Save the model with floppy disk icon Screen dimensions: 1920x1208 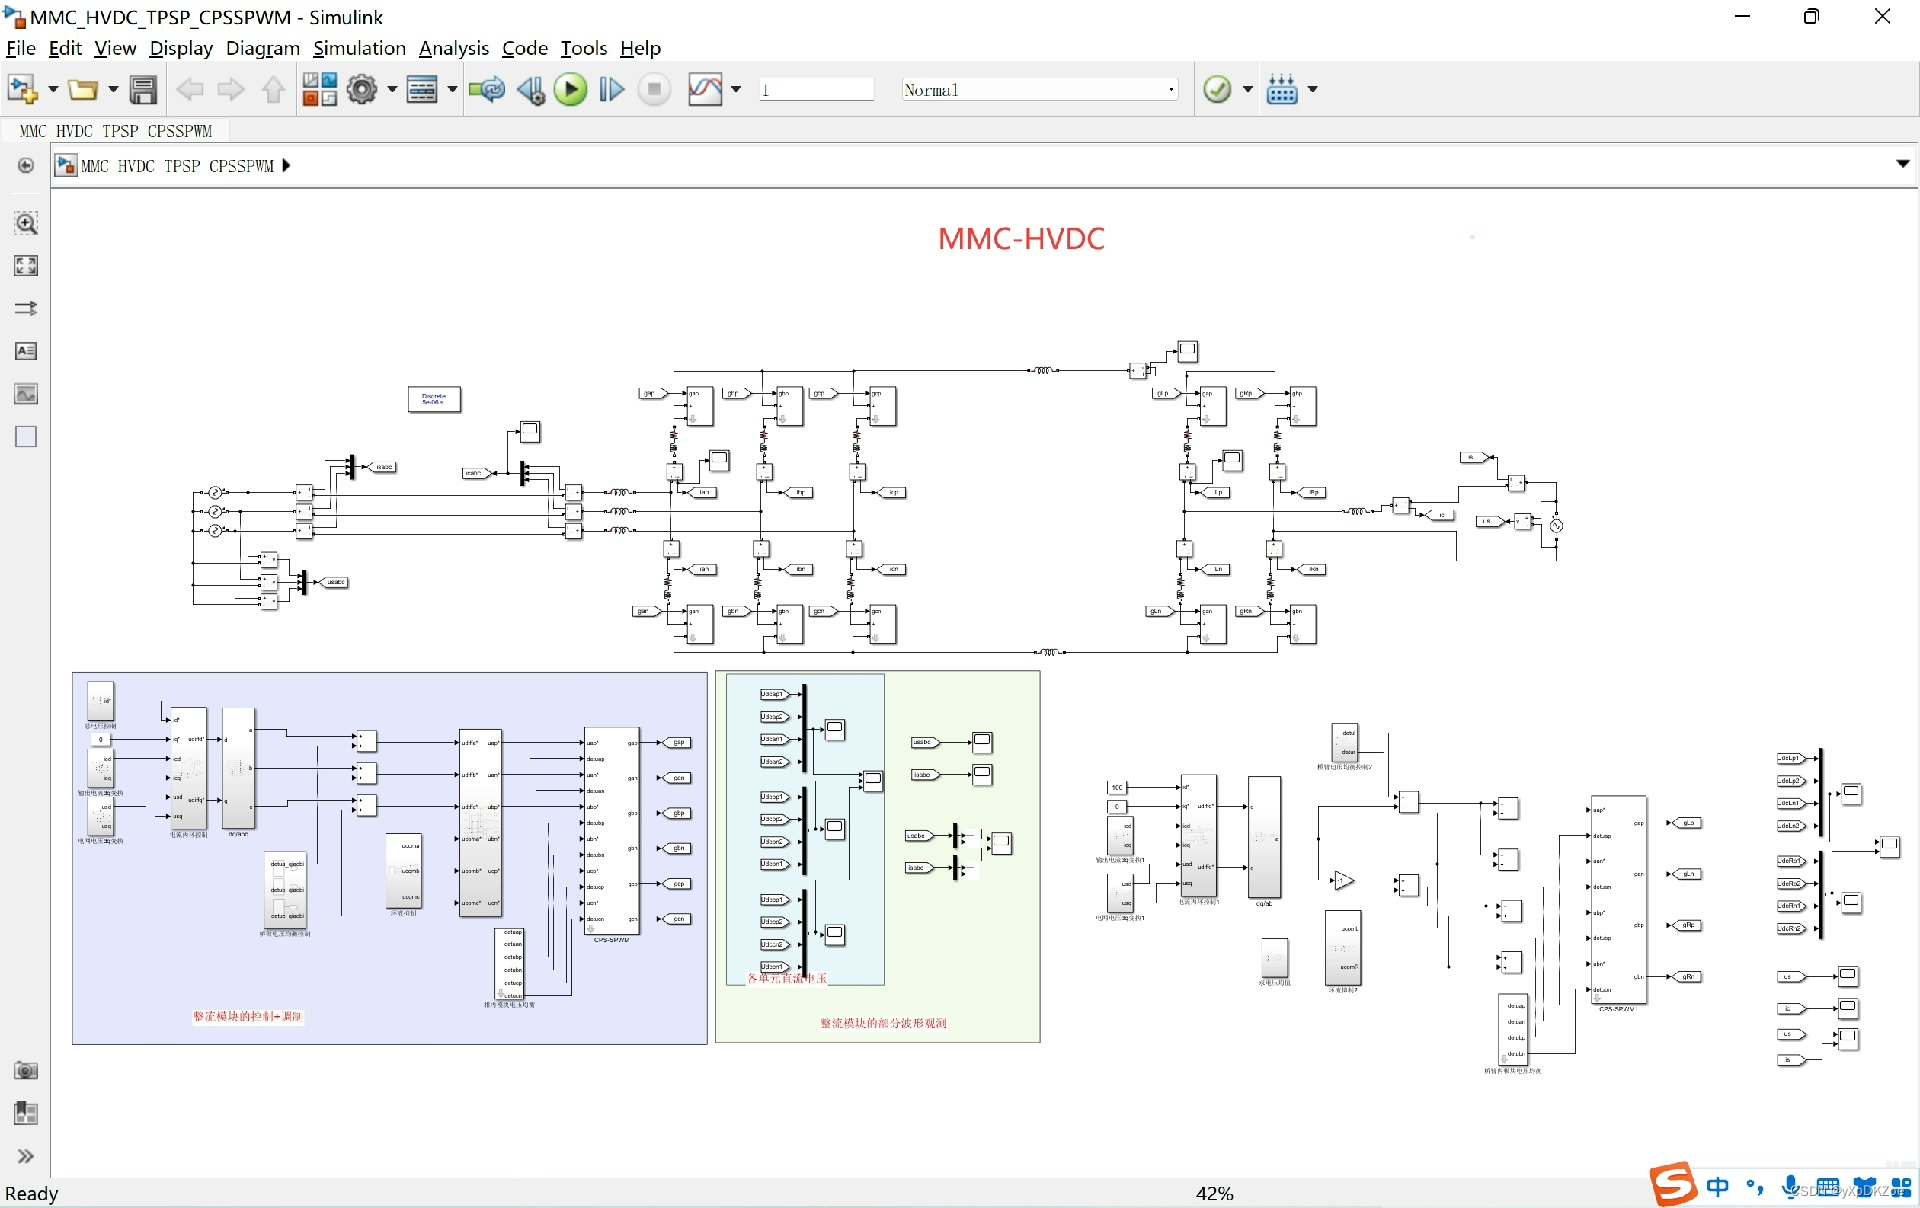pyautogui.click(x=143, y=90)
